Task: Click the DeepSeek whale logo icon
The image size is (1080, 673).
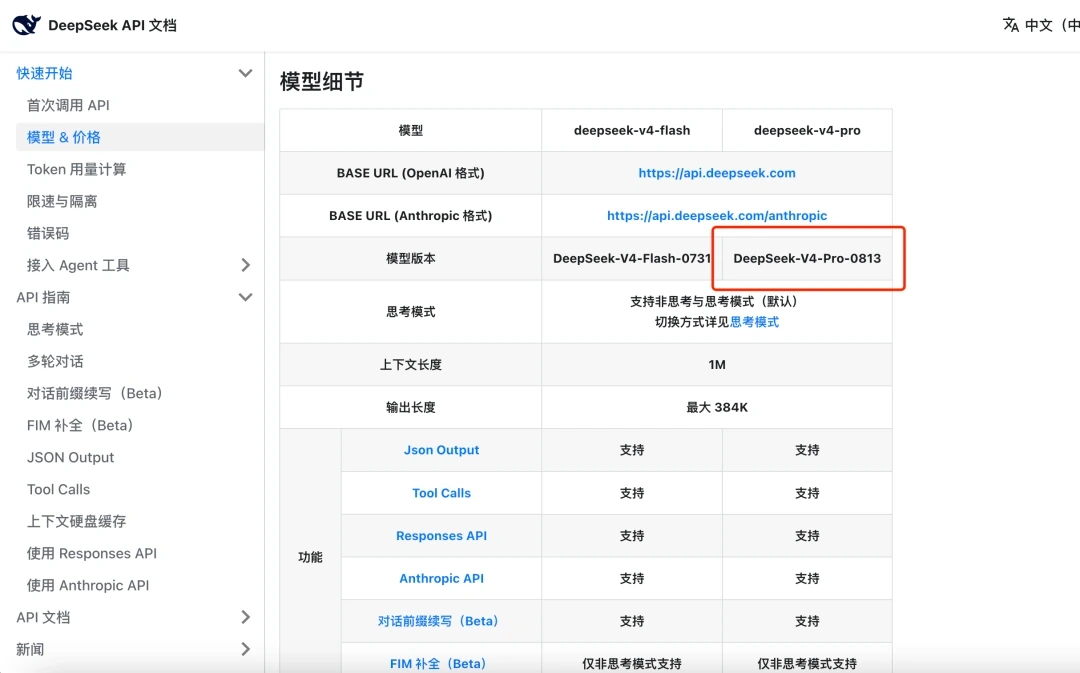Action: coord(27,25)
